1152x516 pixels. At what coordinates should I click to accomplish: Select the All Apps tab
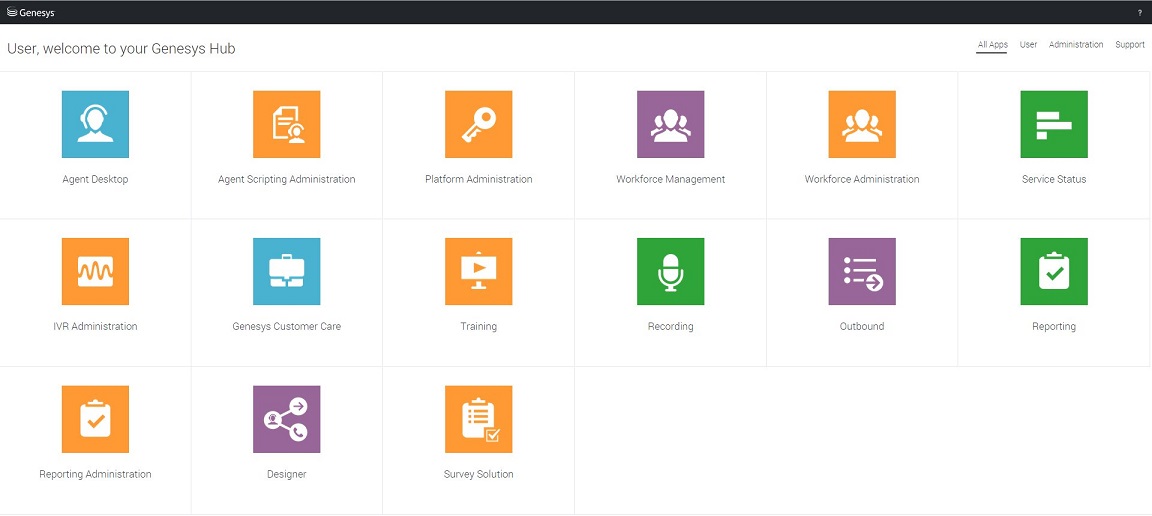point(993,45)
